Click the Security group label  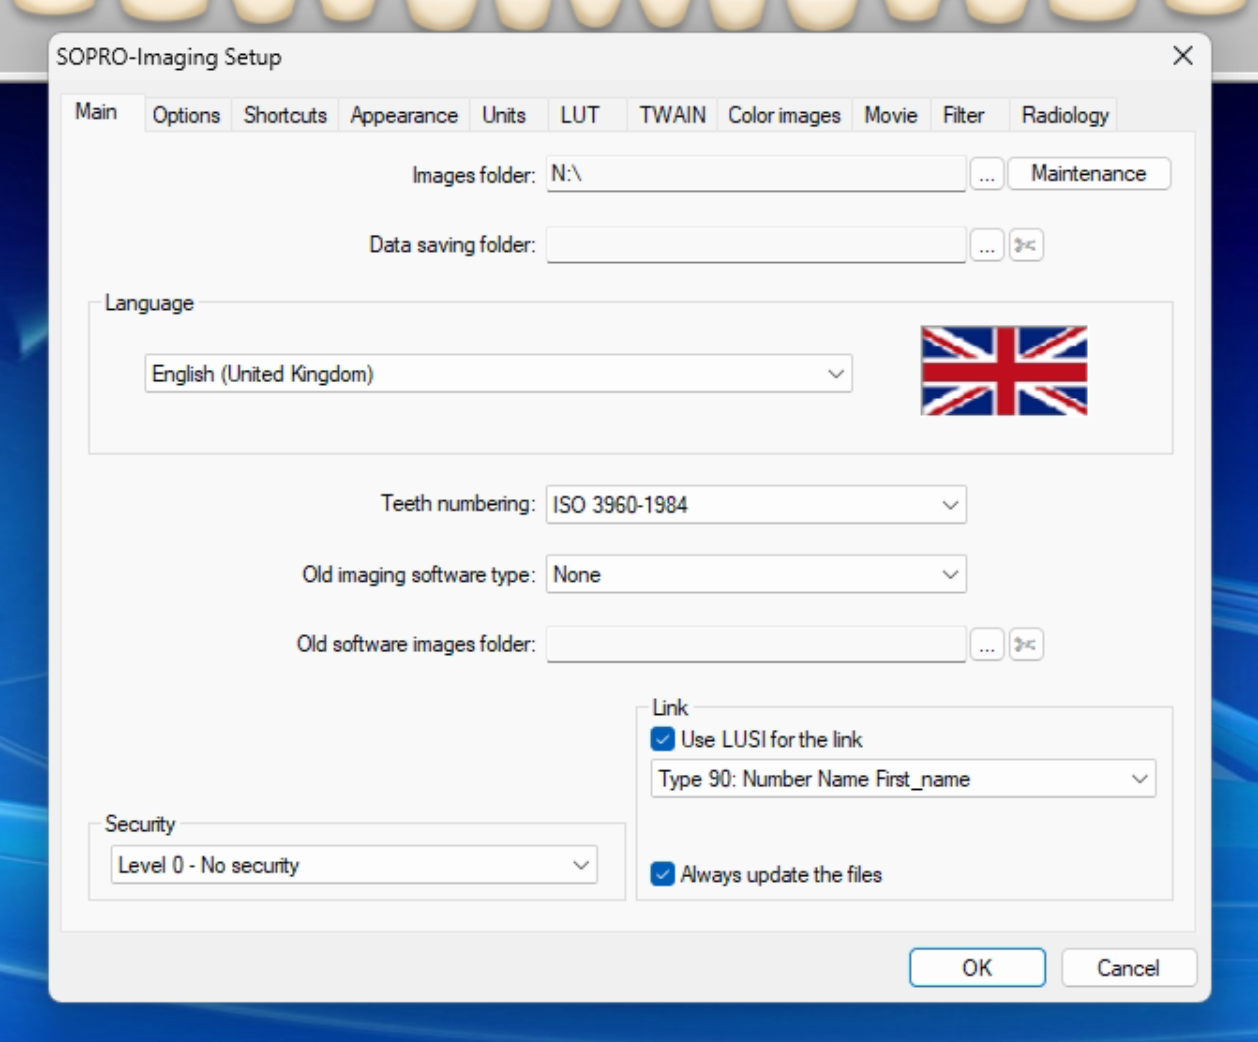(x=140, y=824)
